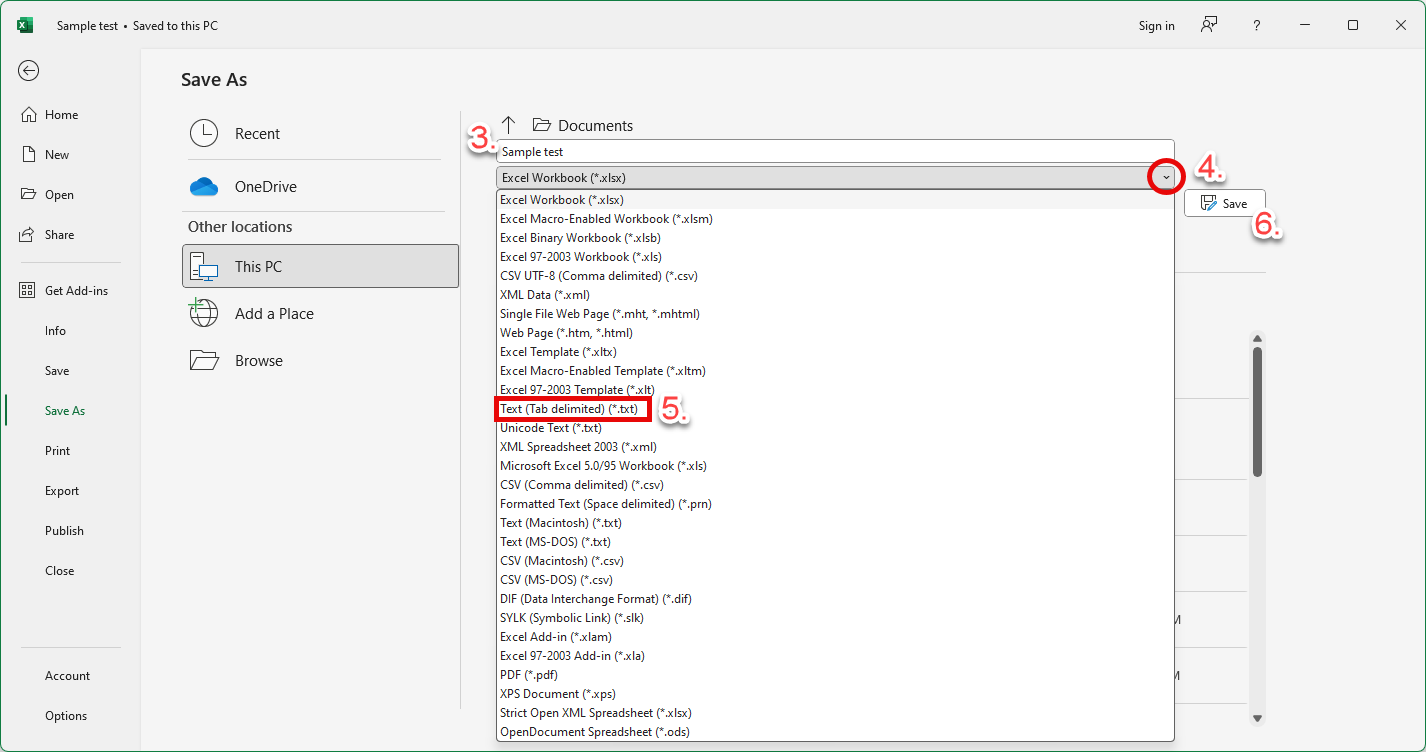Click the back arrow icon

(29, 70)
